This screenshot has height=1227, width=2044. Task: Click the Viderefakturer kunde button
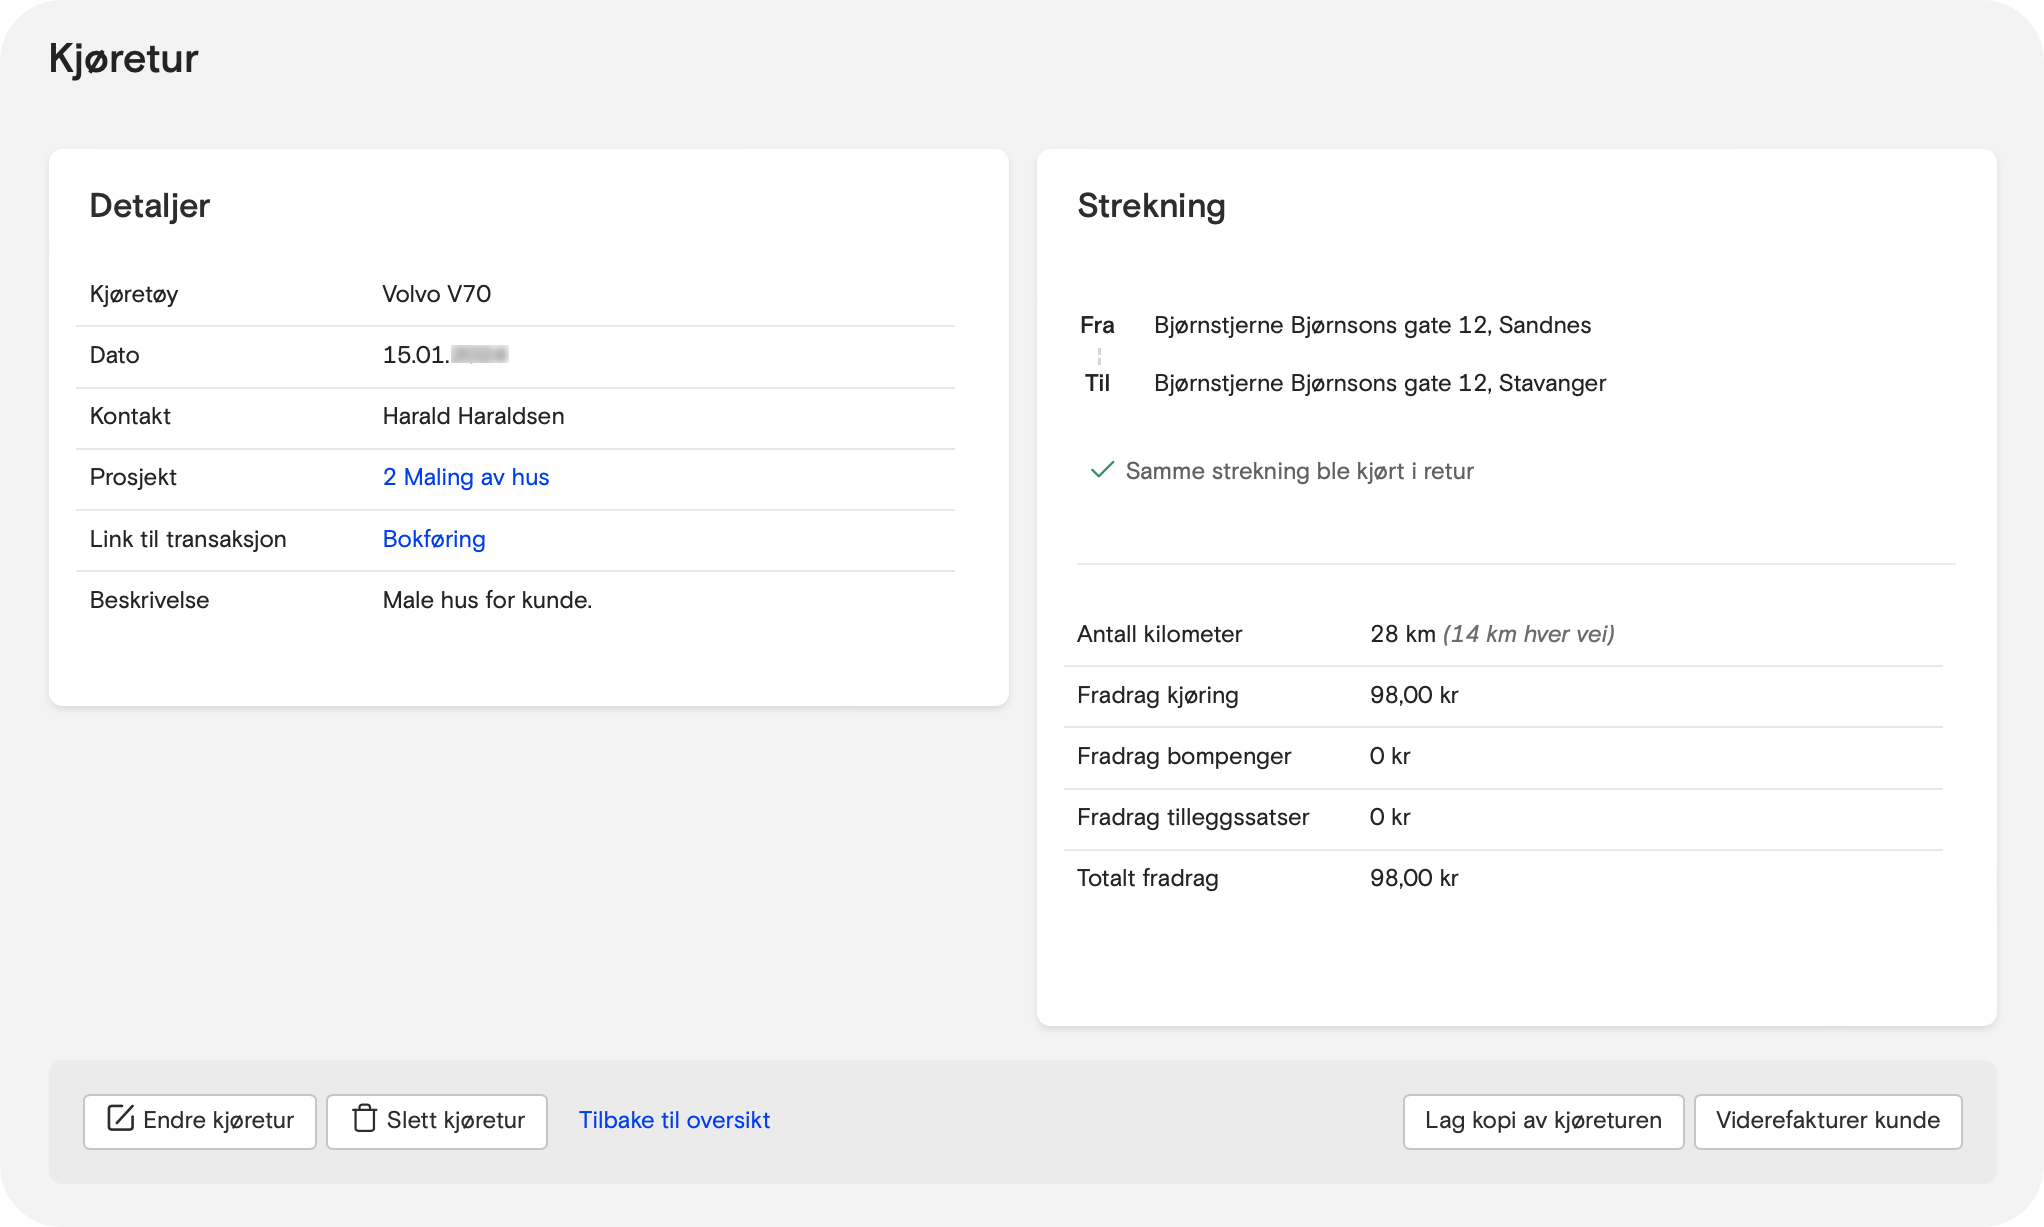click(1827, 1121)
